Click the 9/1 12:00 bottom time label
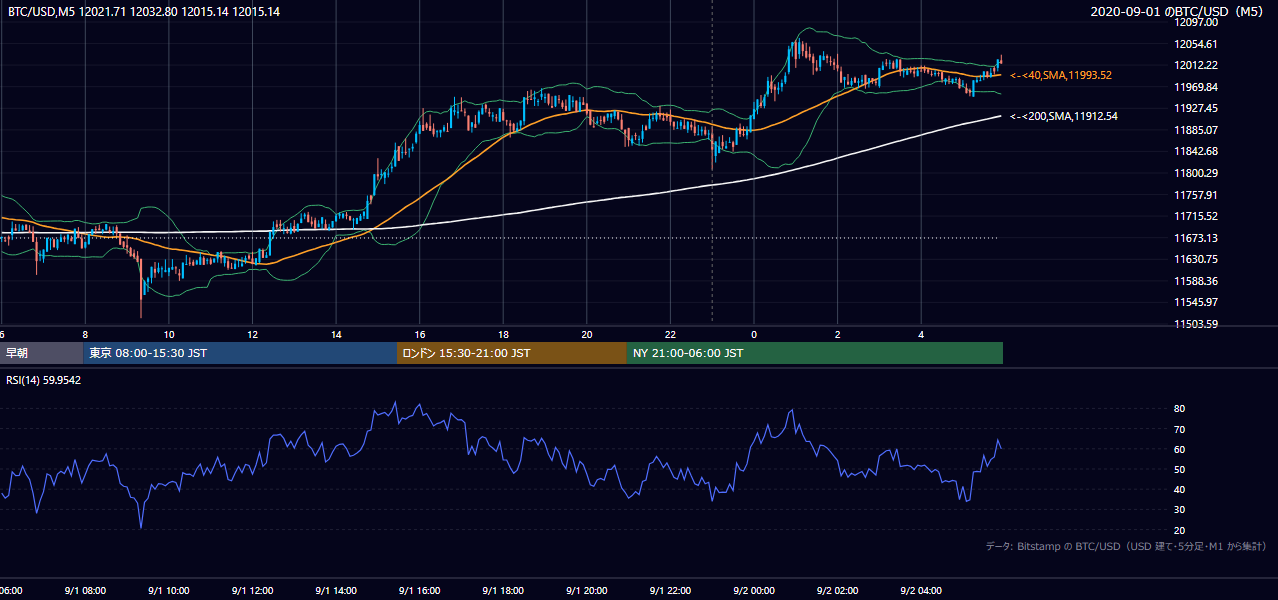The image size is (1278, 600). (x=253, y=590)
